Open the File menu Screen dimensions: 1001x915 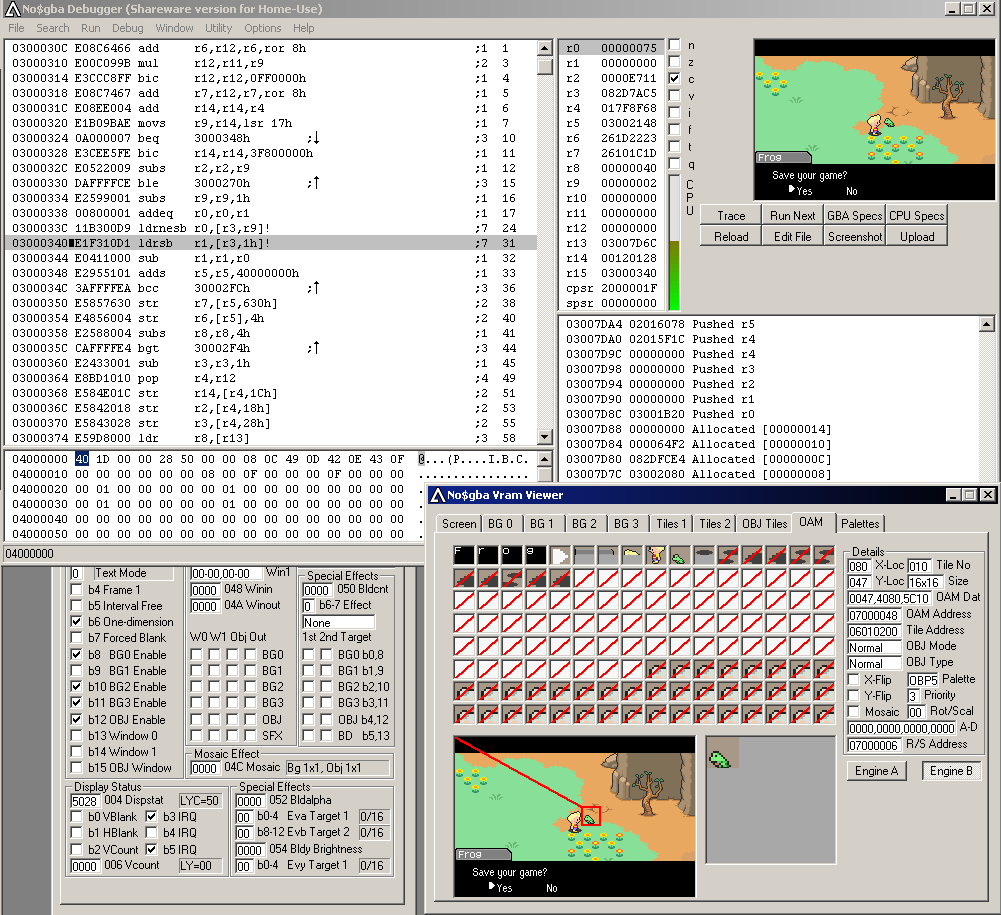click(x=16, y=28)
